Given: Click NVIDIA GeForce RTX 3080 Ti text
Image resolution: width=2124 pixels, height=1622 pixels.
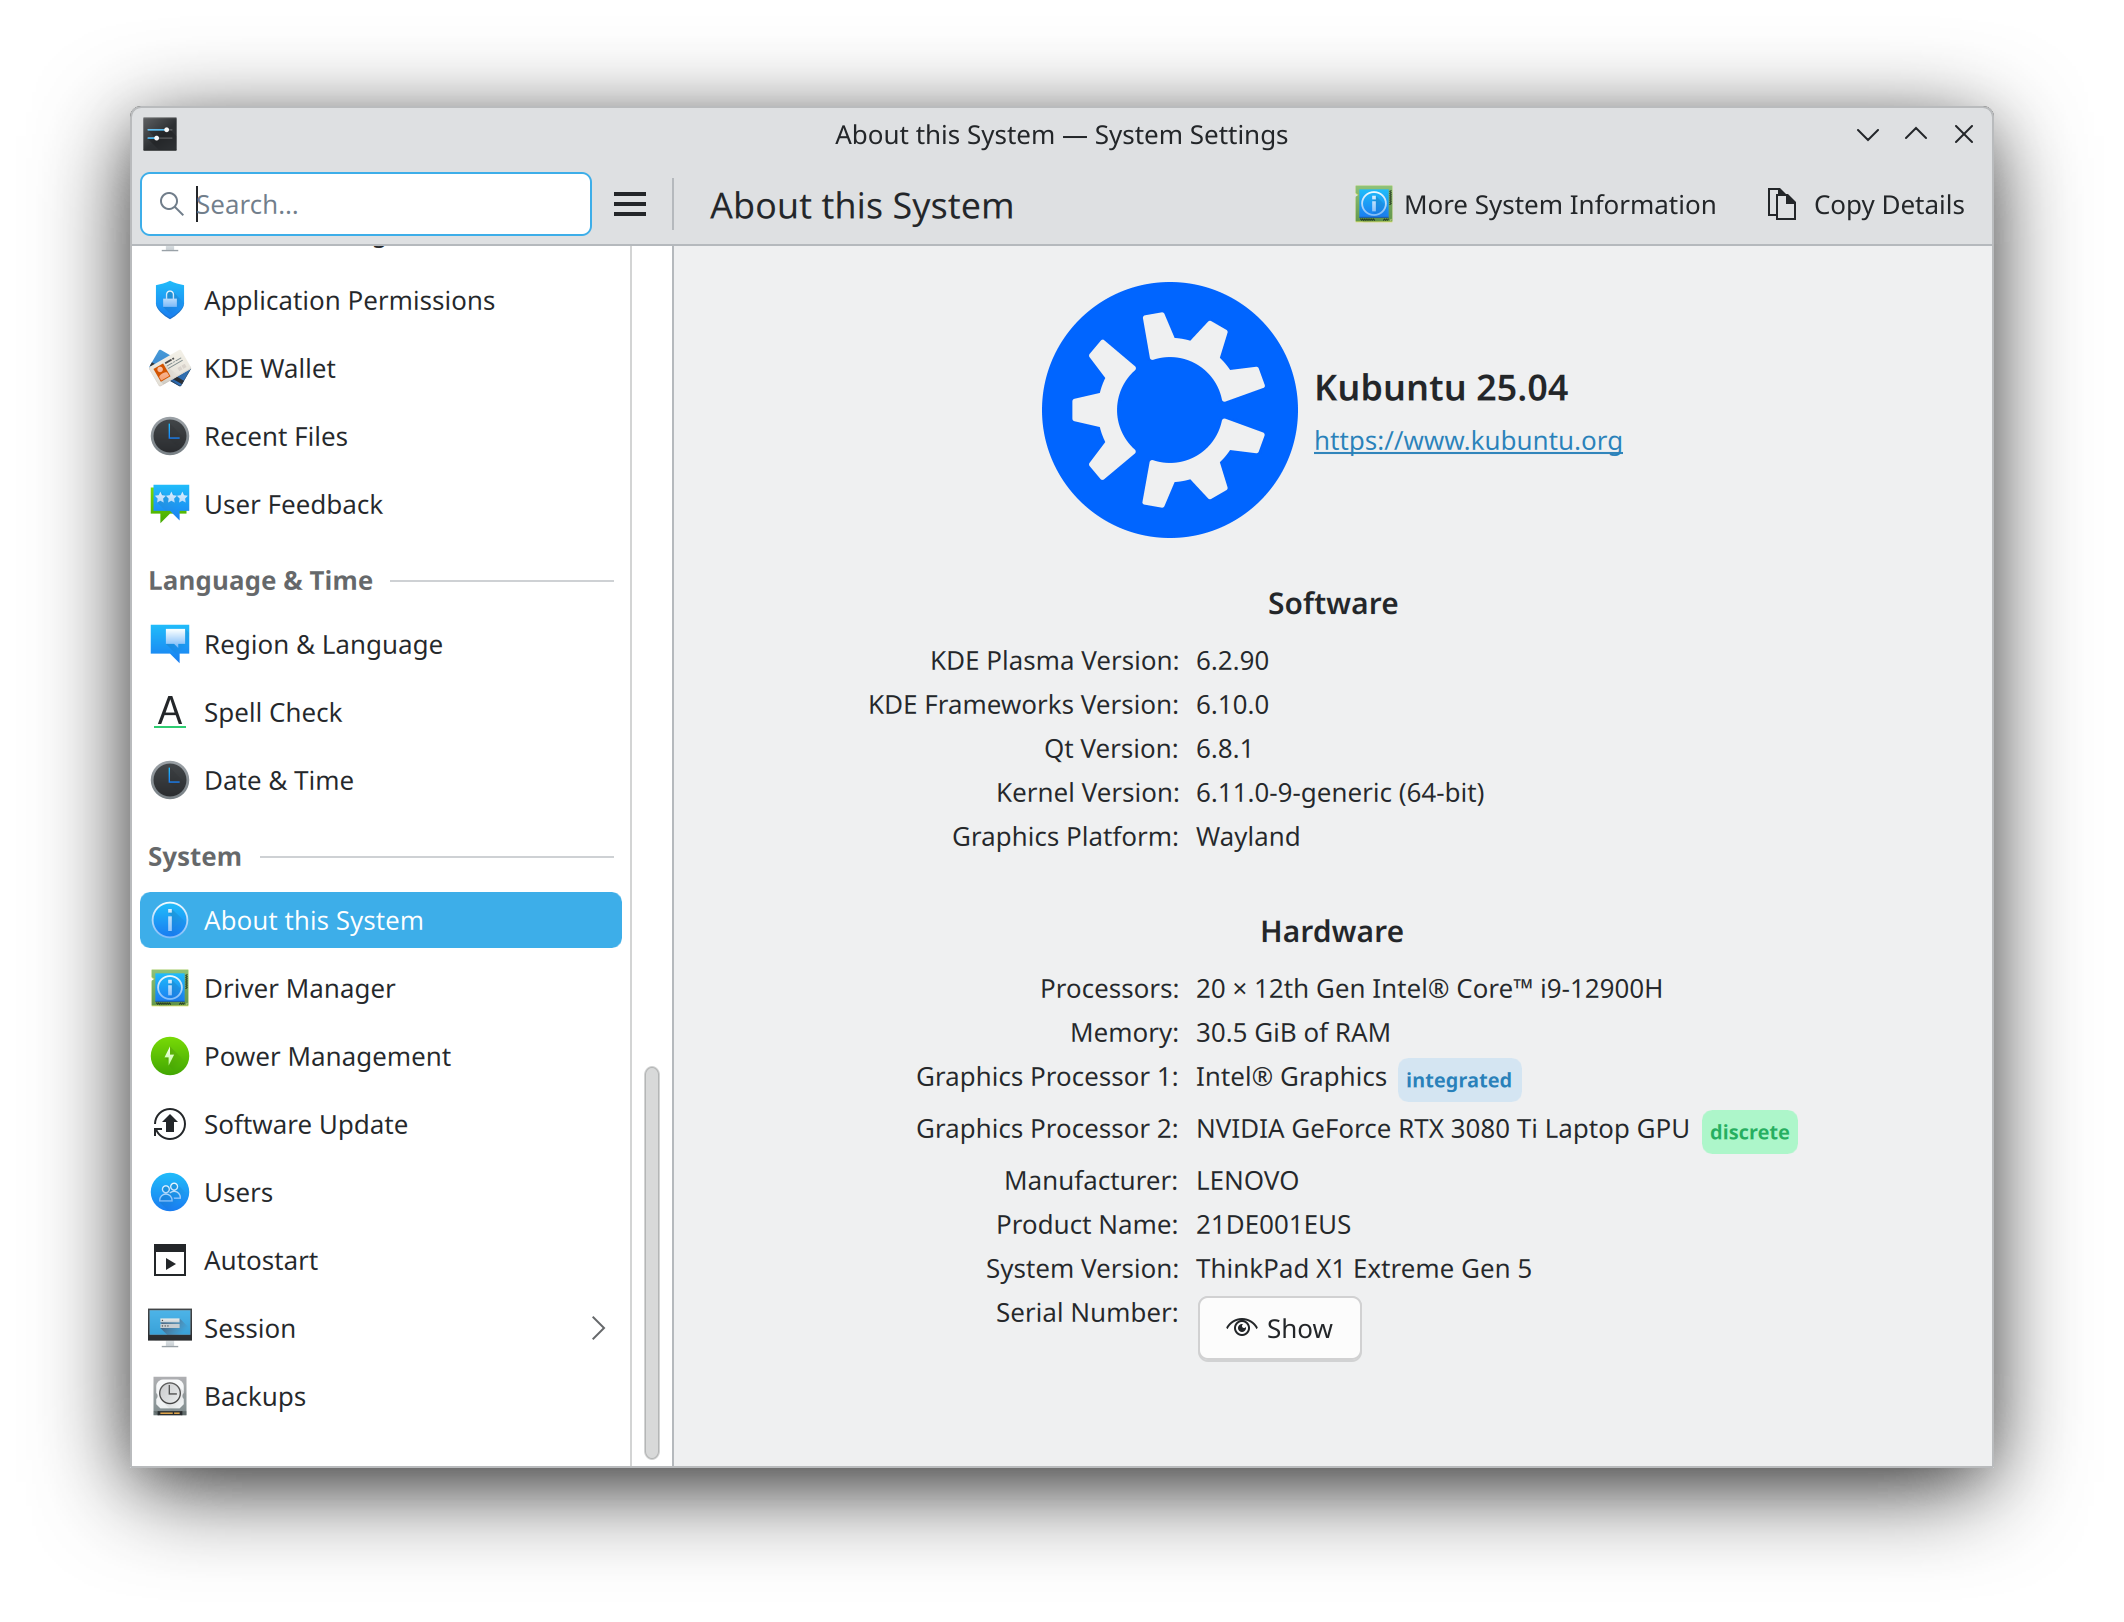Looking at the screenshot, I should click(1442, 1128).
